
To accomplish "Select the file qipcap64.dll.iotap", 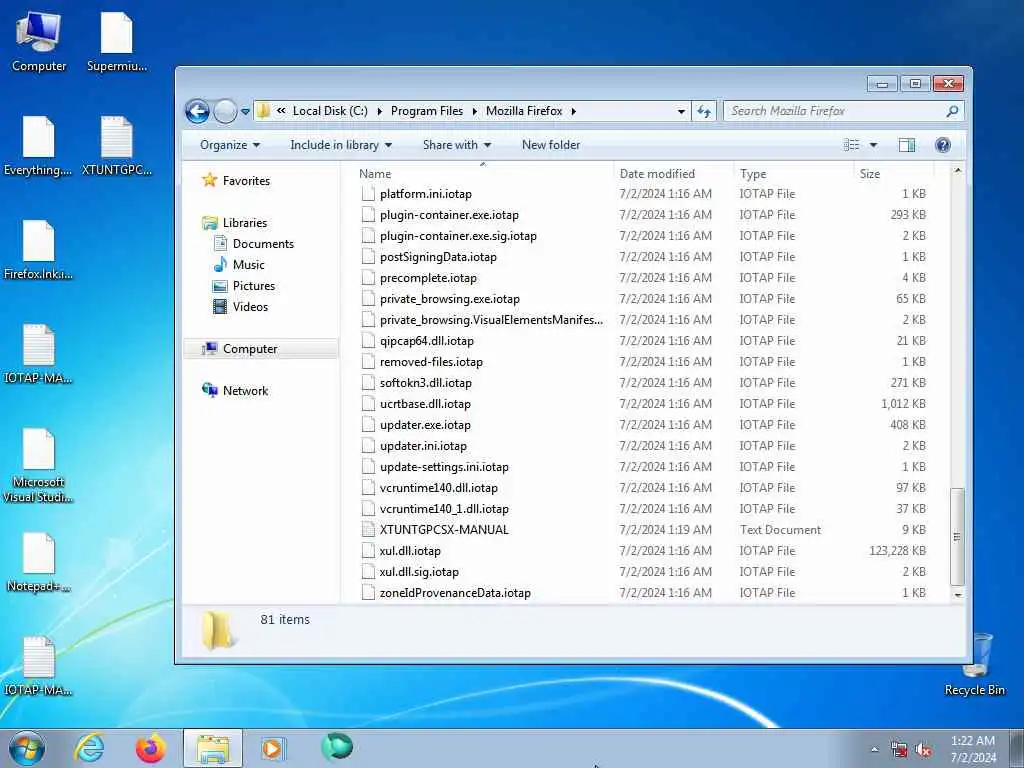I will (x=426, y=341).
